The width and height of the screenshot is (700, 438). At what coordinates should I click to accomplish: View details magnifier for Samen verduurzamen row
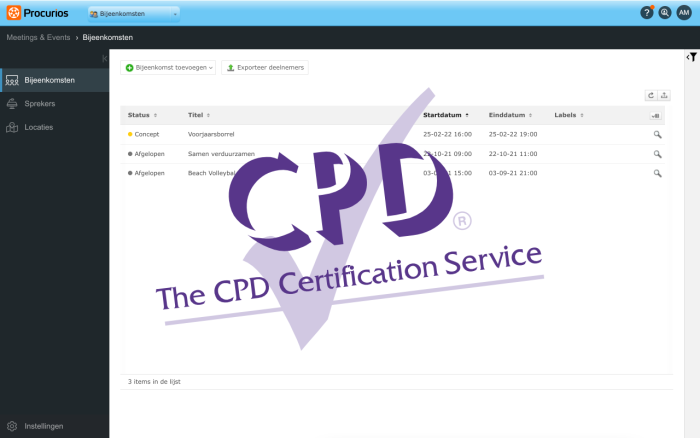click(x=658, y=154)
